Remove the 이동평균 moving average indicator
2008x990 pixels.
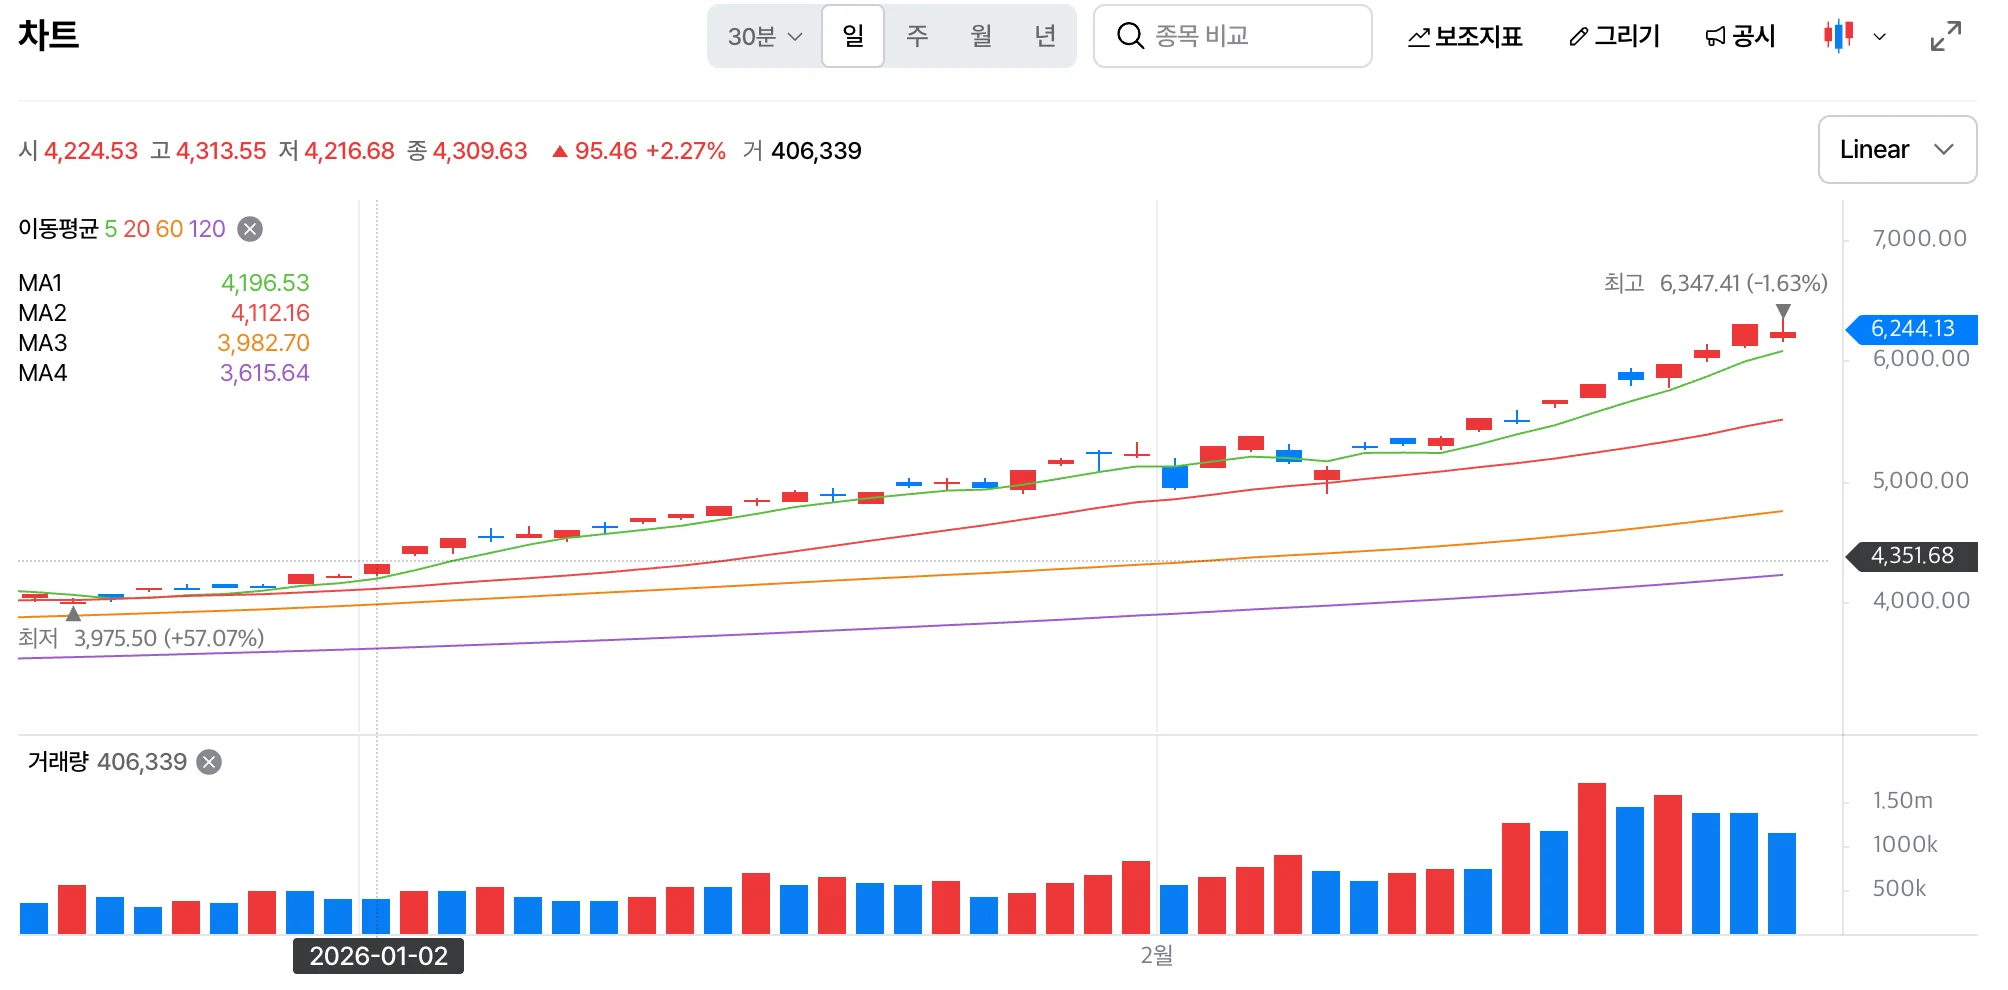point(250,229)
